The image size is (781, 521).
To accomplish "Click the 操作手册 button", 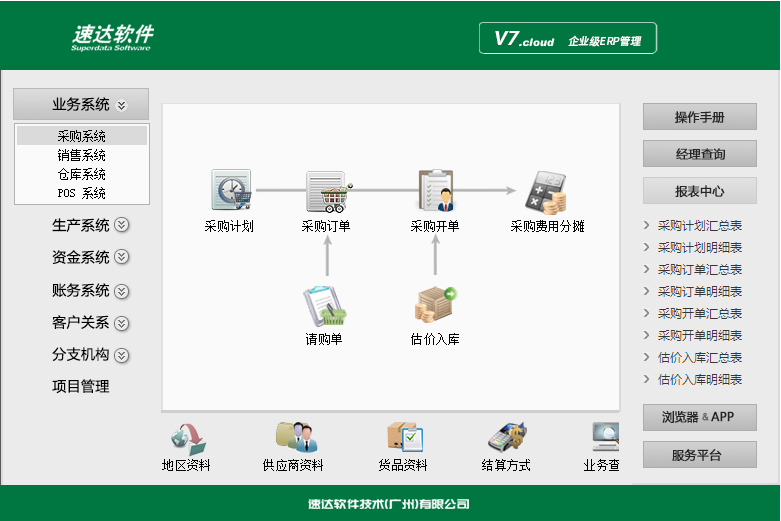I will click(x=700, y=117).
